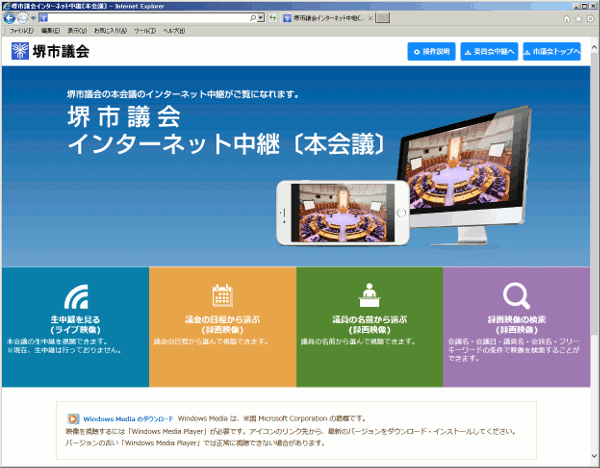Image resolution: width=600 pixels, height=468 pixels.
Task: Open the recent pages dropdown arrow
Action: tap(34, 18)
